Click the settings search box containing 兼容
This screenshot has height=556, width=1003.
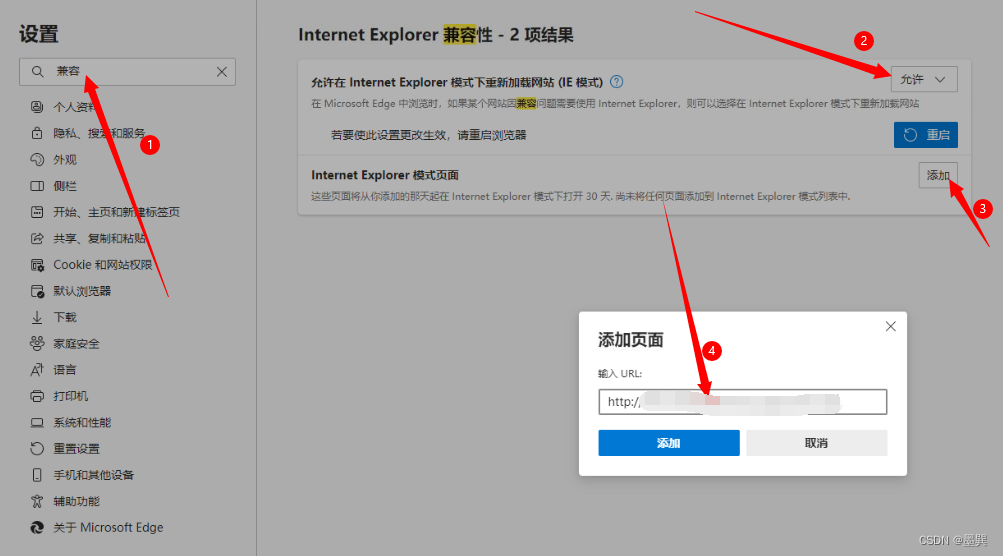(x=127, y=72)
